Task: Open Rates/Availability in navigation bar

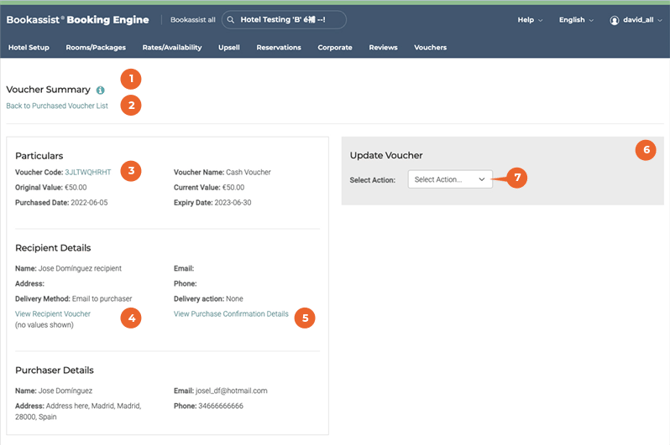Action: coord(172,47)
